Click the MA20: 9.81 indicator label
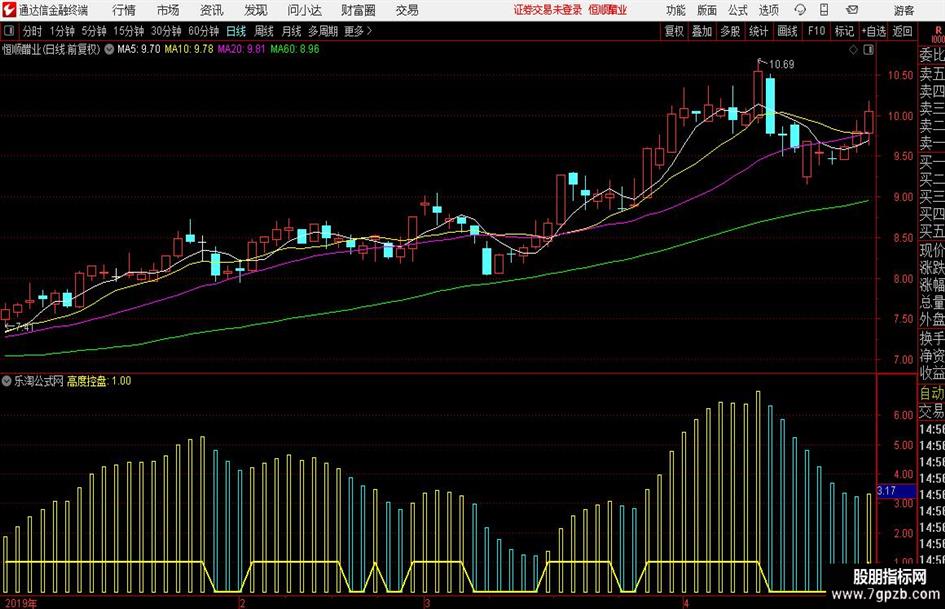The height and width of the screenshot is (609, 945). [242, 49]
